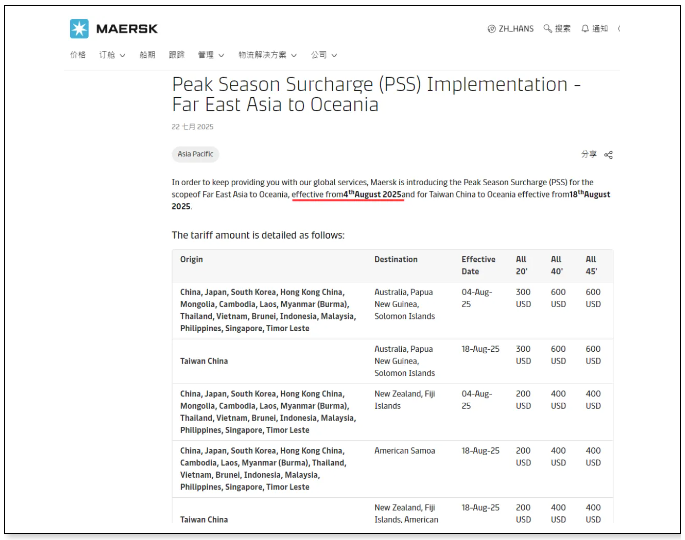
Task: Click 200 USD in the American Samoa row
Action: (523, 457)
